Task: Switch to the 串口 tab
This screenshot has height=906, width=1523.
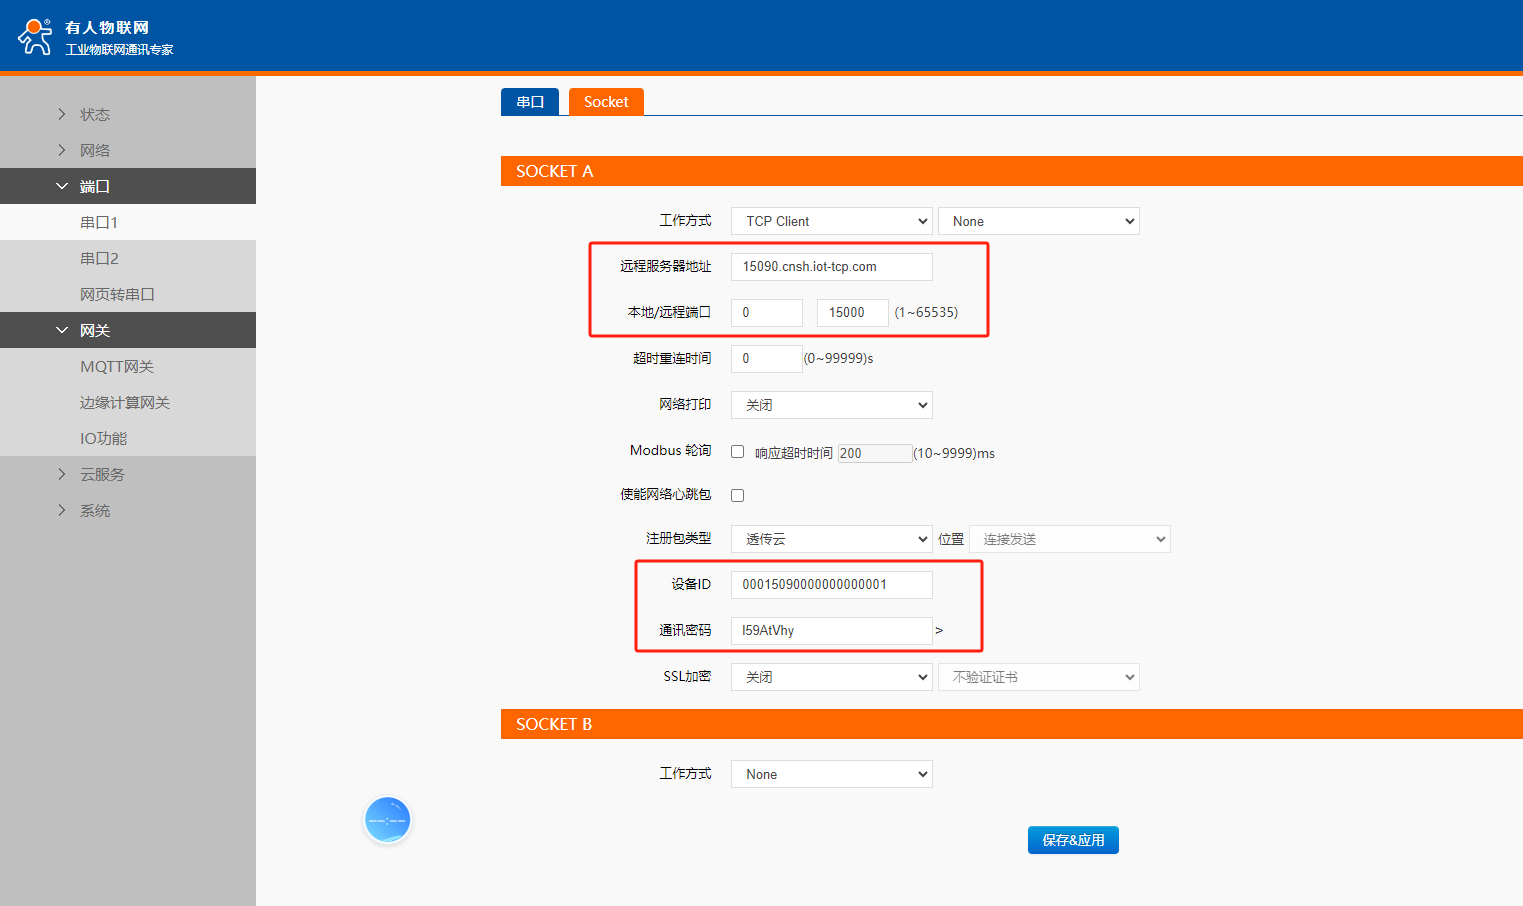Action: pyautogui.click(x=530, y=102)
